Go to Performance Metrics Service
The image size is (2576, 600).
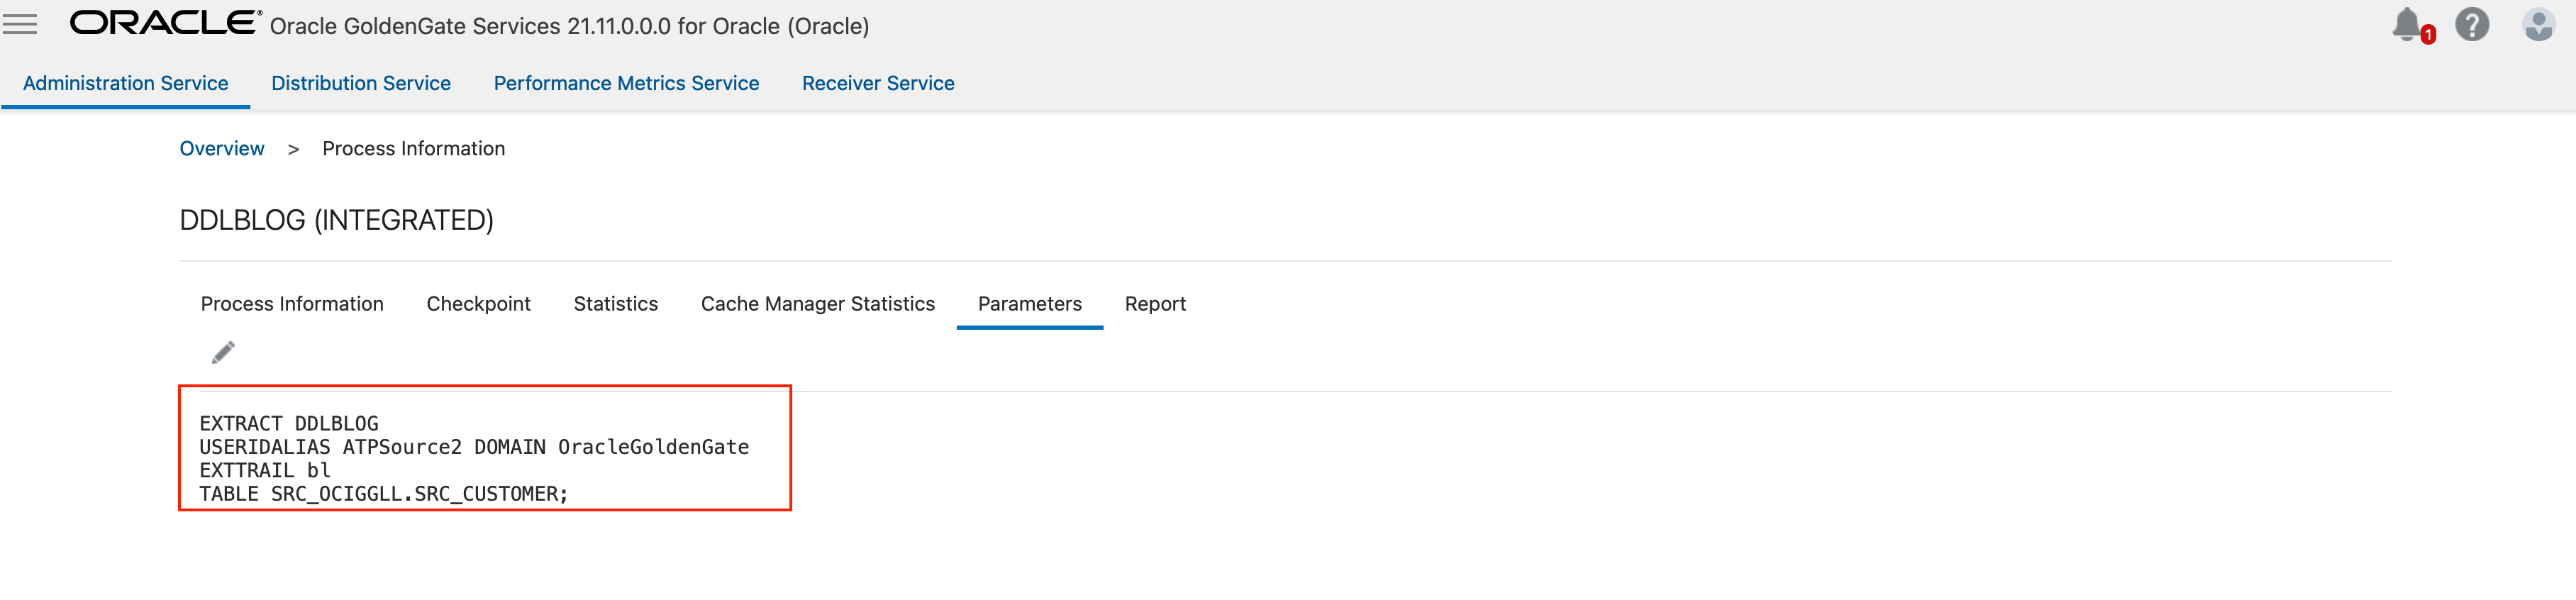tap(626, 83)
